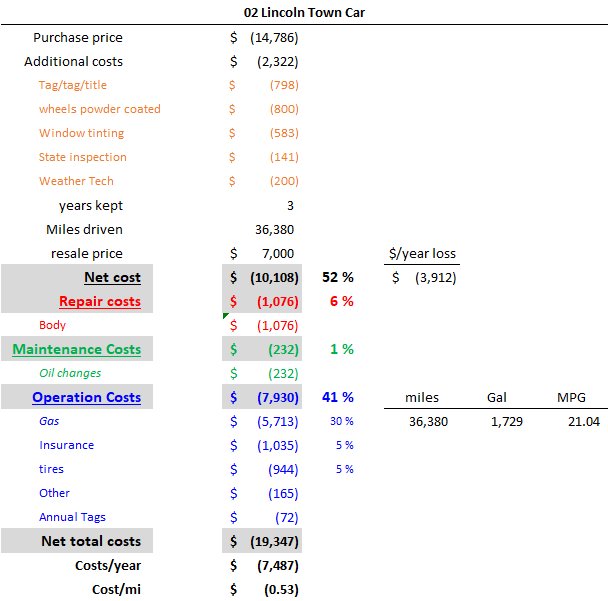Select the Other value (165)
The width and height of the screenshot is (608, 601).
283,494
